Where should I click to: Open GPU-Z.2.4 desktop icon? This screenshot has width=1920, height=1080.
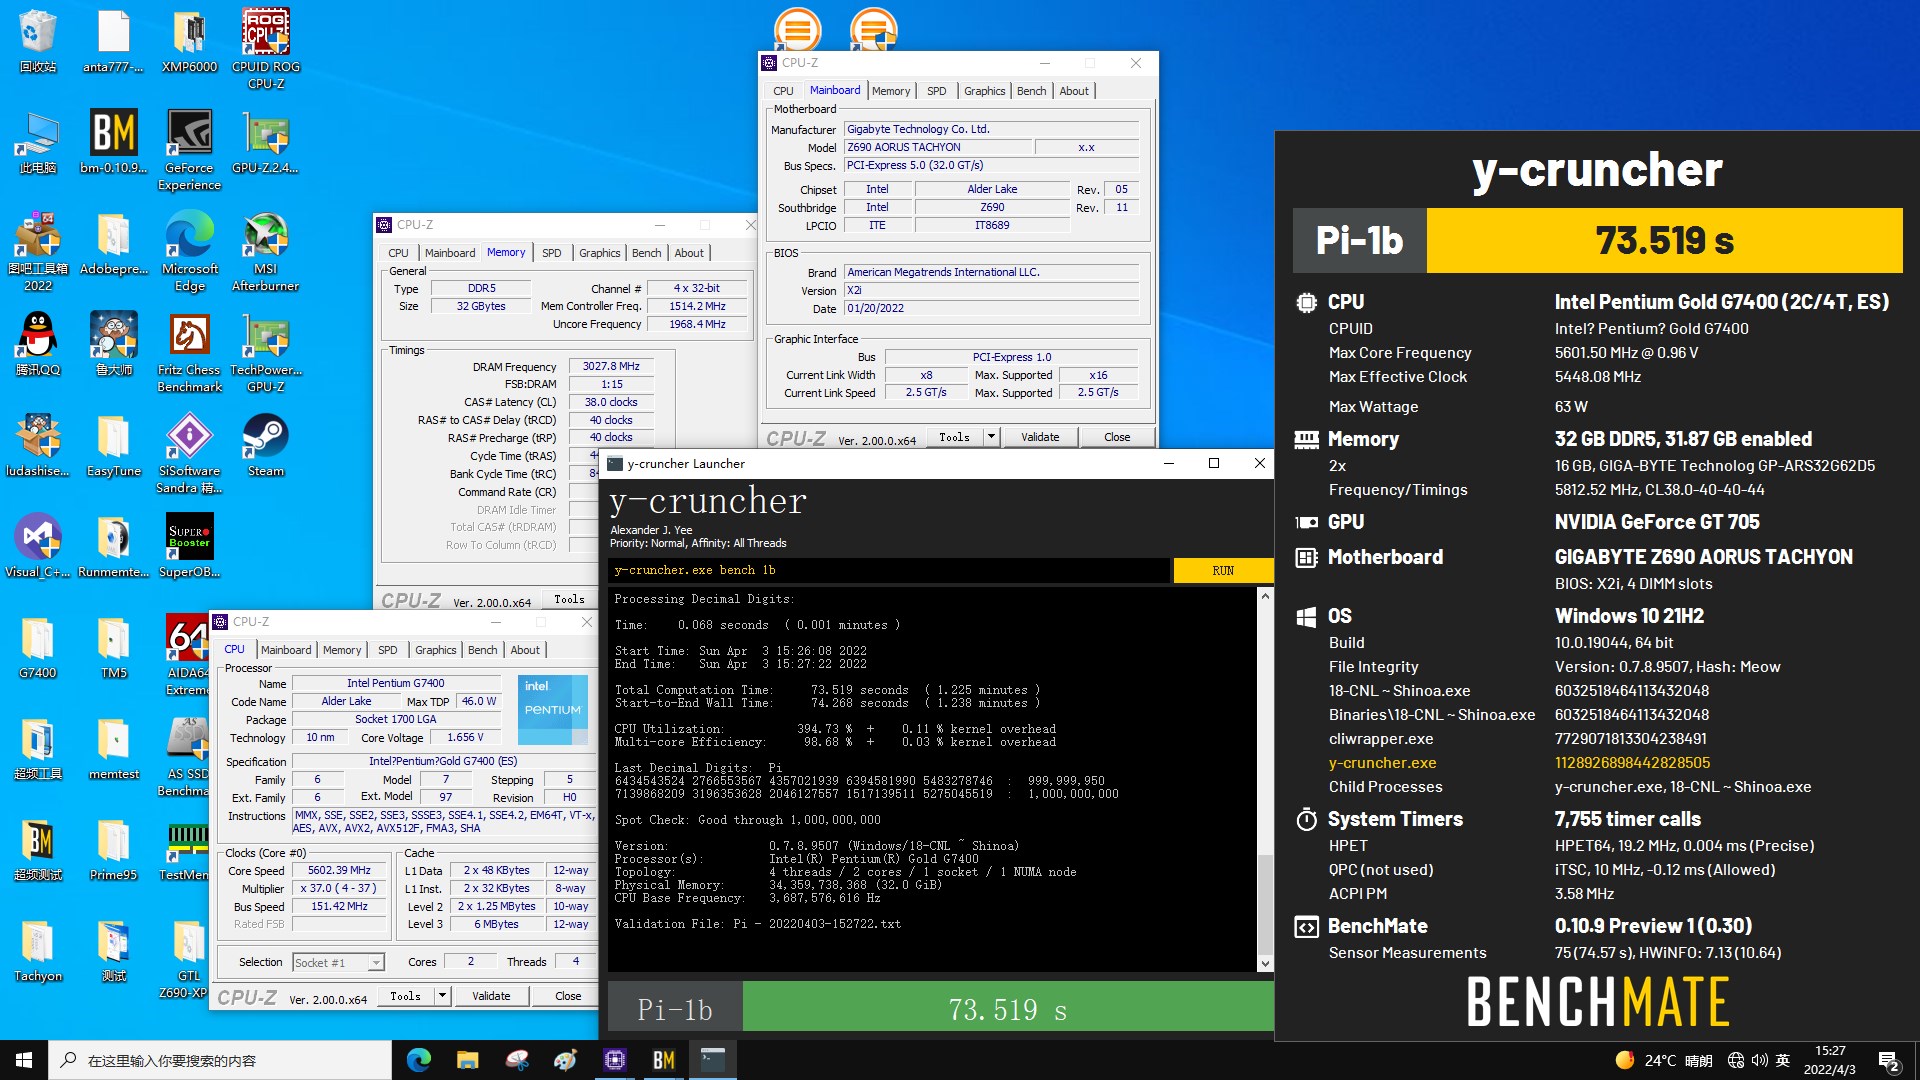(x=266, y=141)
